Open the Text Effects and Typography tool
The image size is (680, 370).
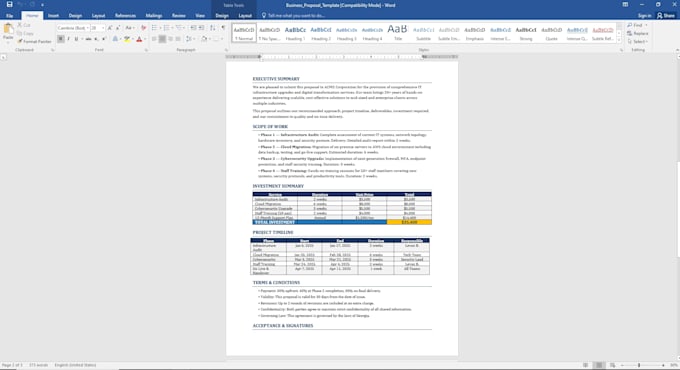[x=116, y=39]
